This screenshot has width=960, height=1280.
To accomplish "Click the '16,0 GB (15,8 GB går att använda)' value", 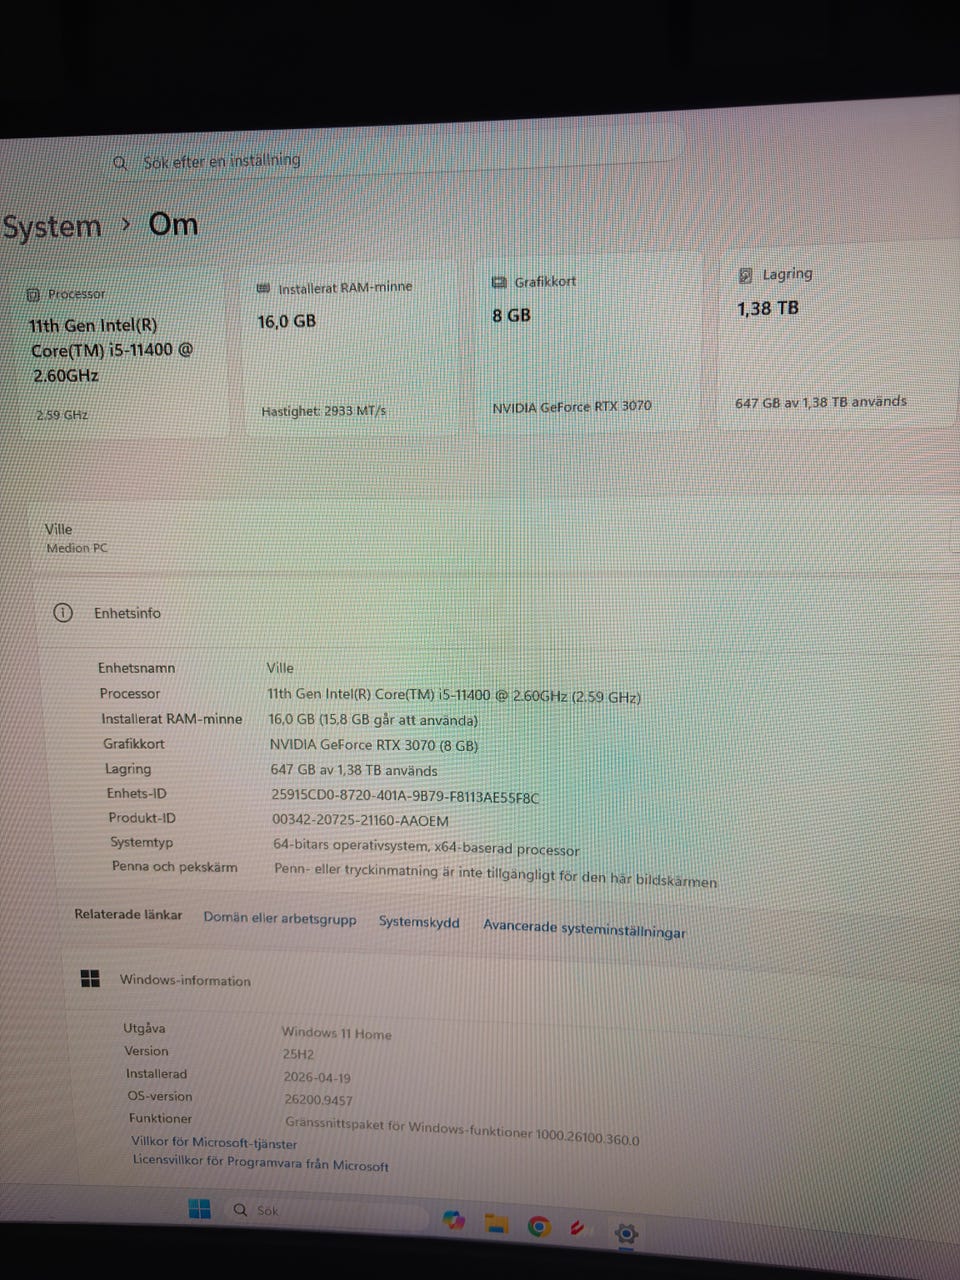I will point(373,720).
